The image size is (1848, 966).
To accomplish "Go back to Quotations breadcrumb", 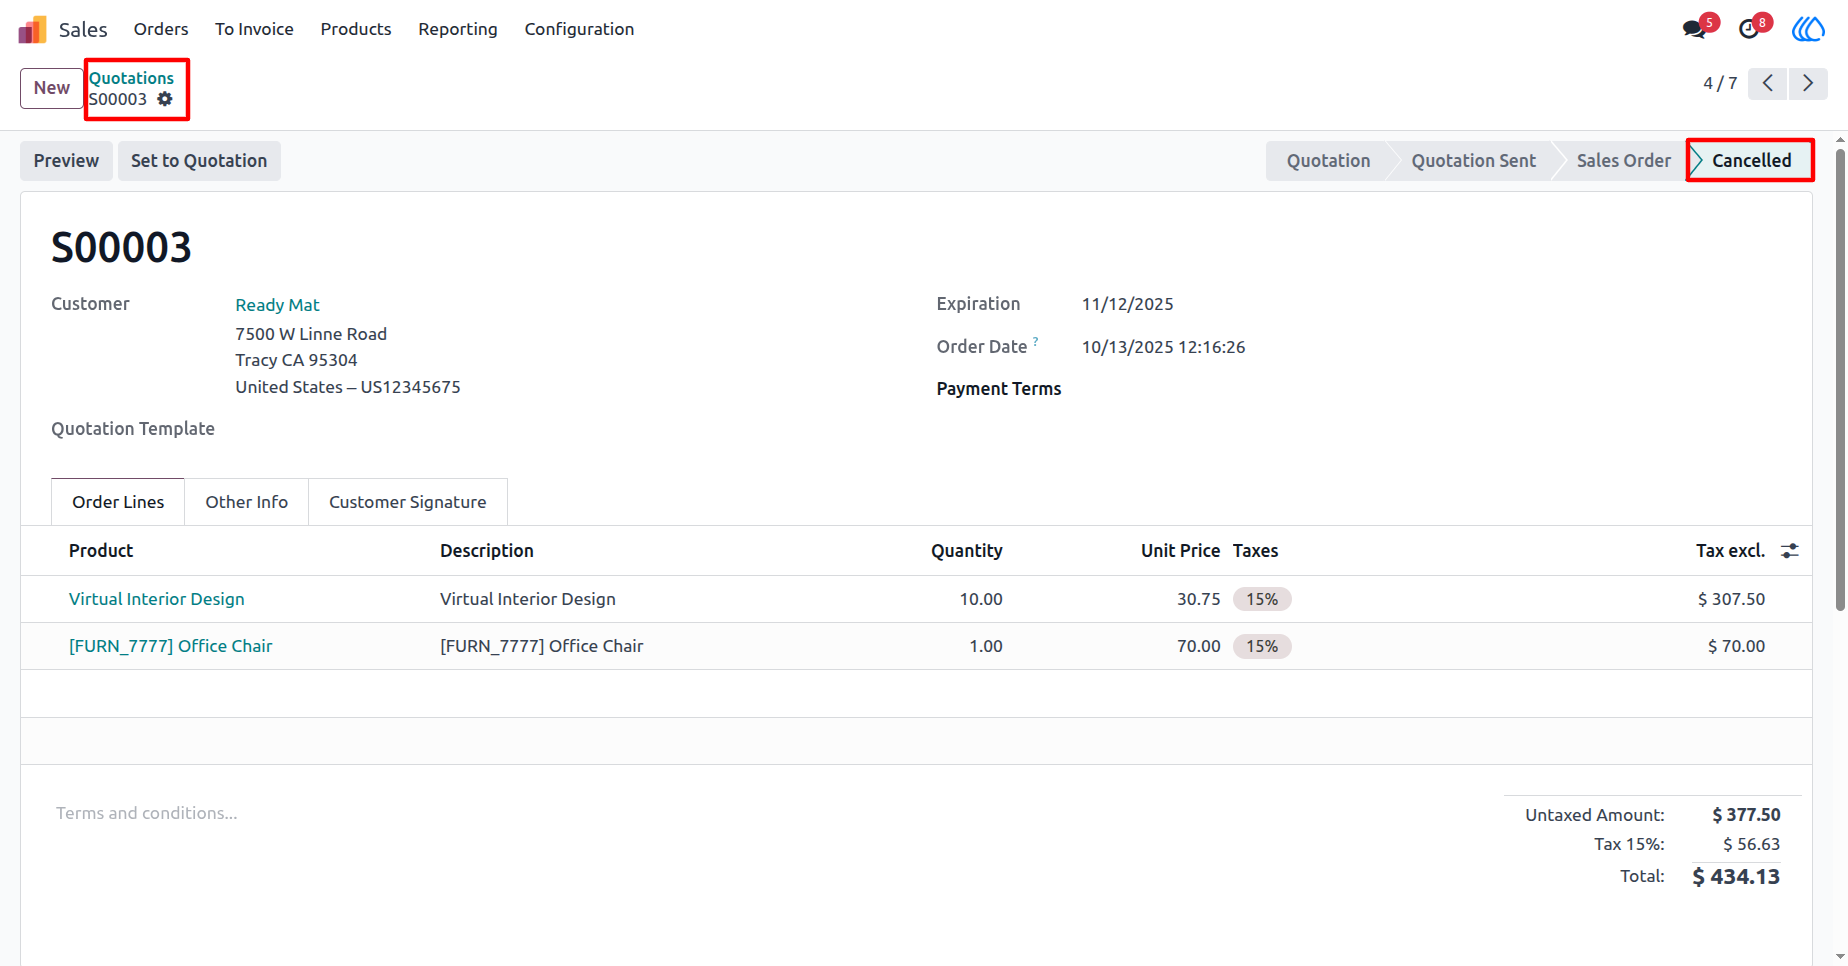I will [x=131, y=78].
